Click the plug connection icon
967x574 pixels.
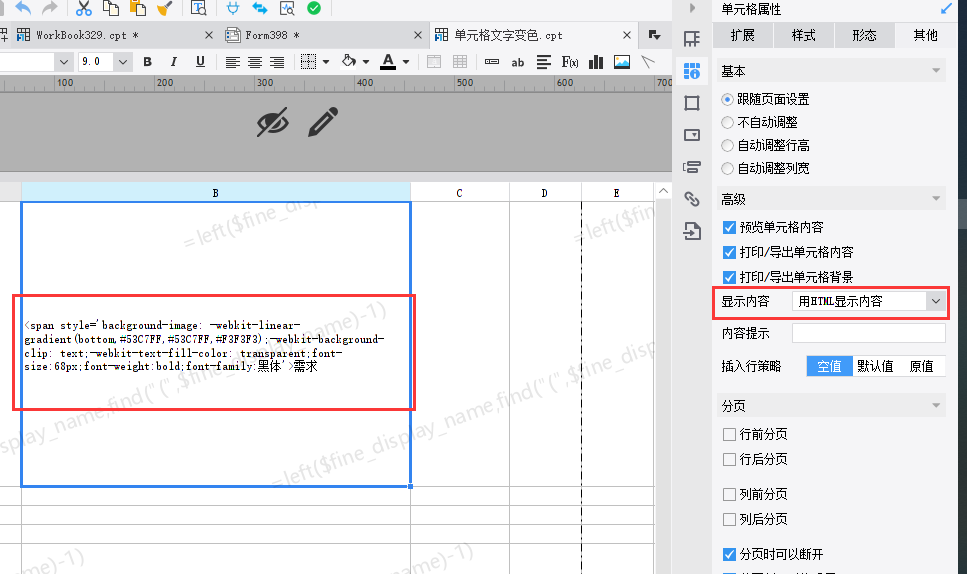tap(232, 8)
